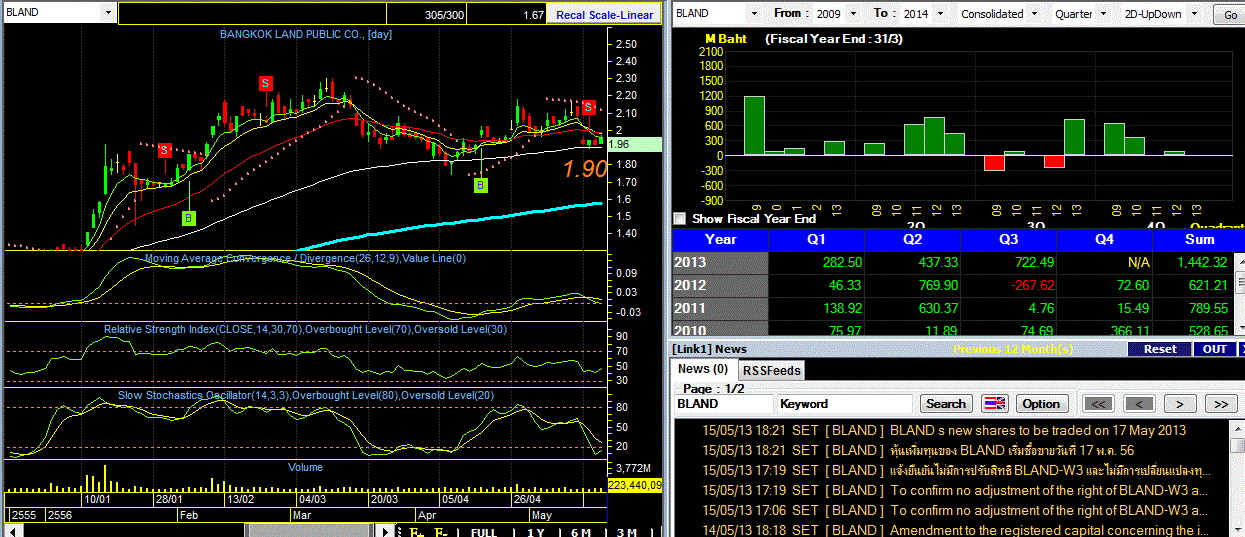Click the 305/300 field in chart header
The image size is (1245, 537).
[427, 15]
